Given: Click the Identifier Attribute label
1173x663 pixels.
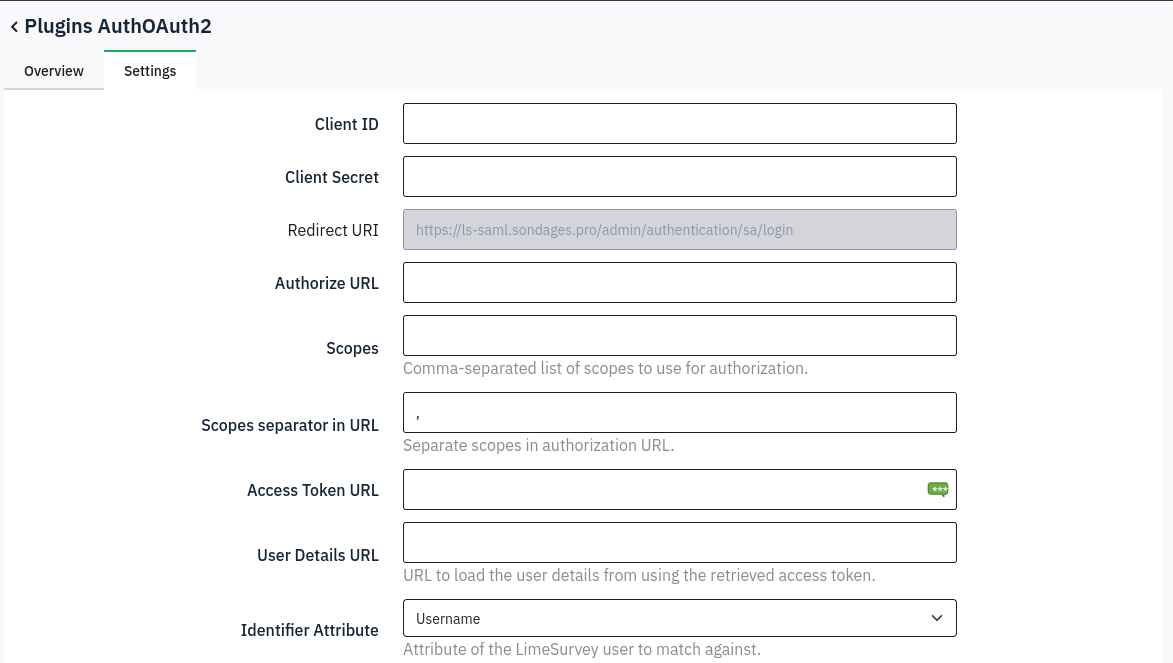Looking at the screenshot, I should point(309,630).
